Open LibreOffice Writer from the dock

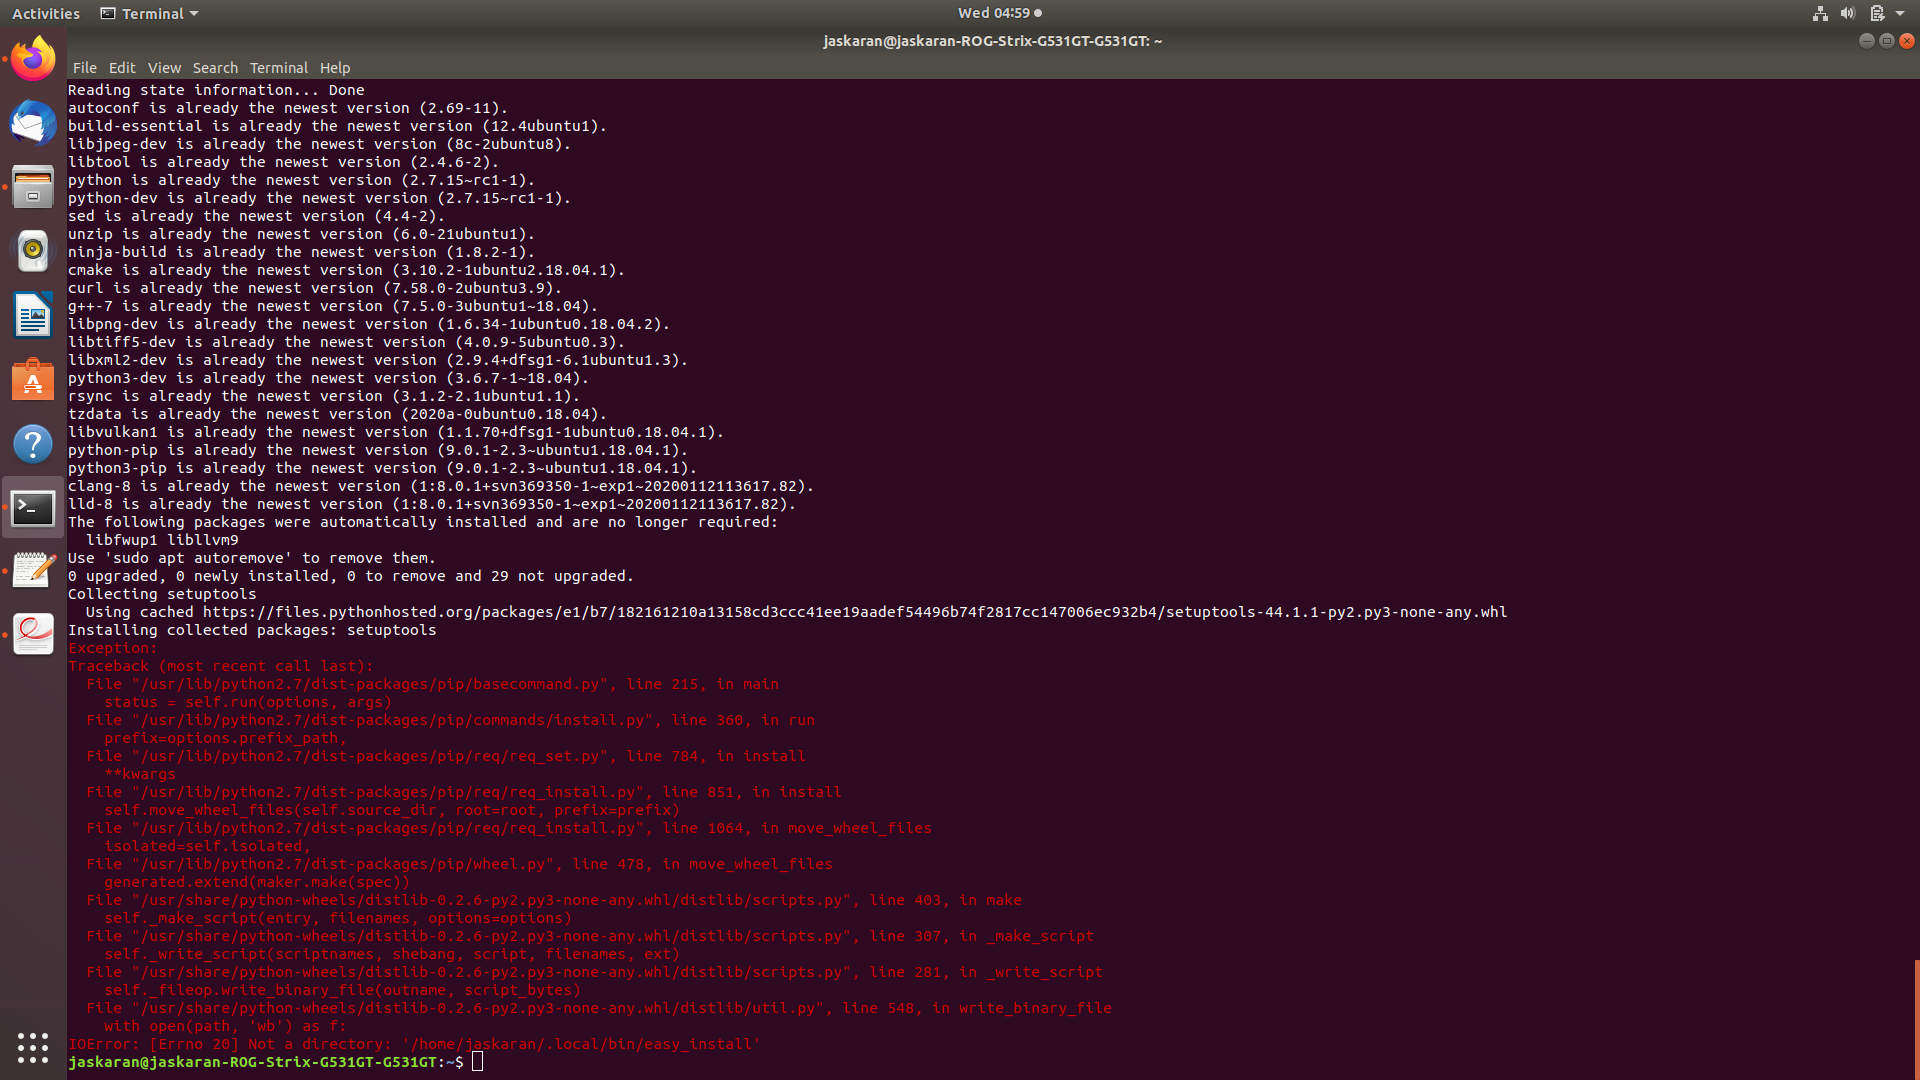pos(33,314)
